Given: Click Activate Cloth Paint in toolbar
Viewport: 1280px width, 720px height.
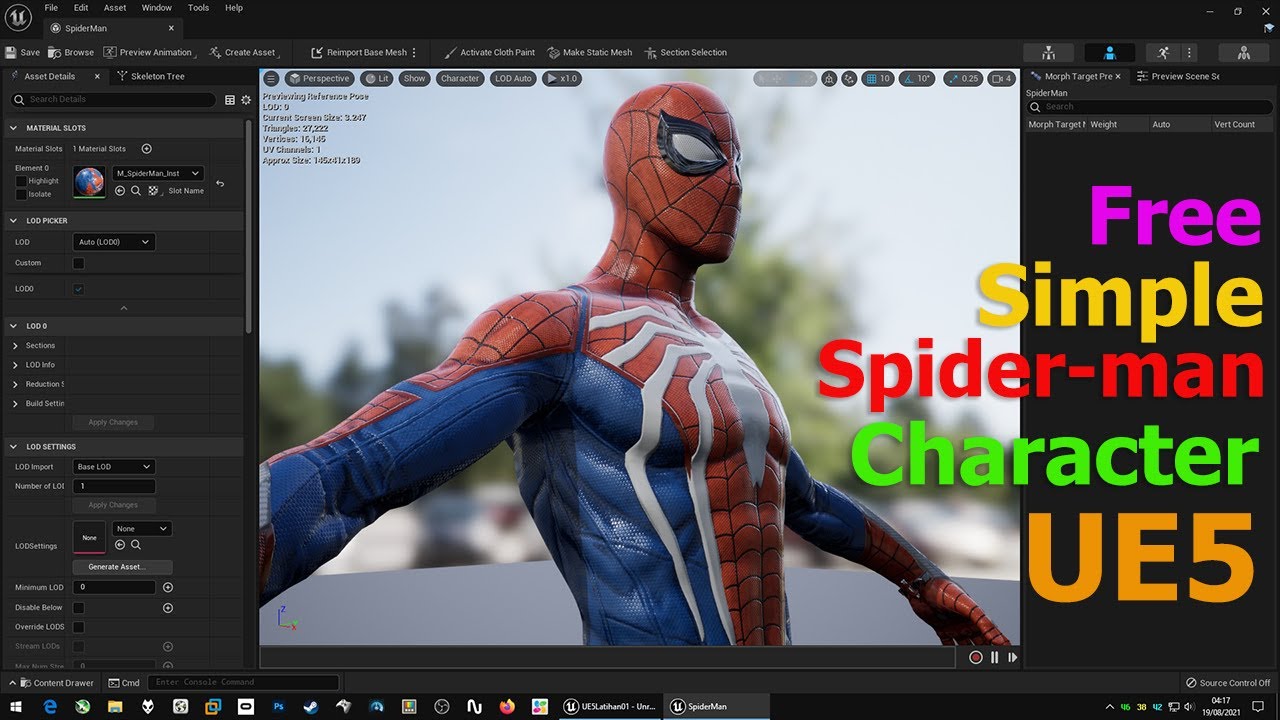Looking at the screenshot, I should pyautogui.click(x=489, y=53).
